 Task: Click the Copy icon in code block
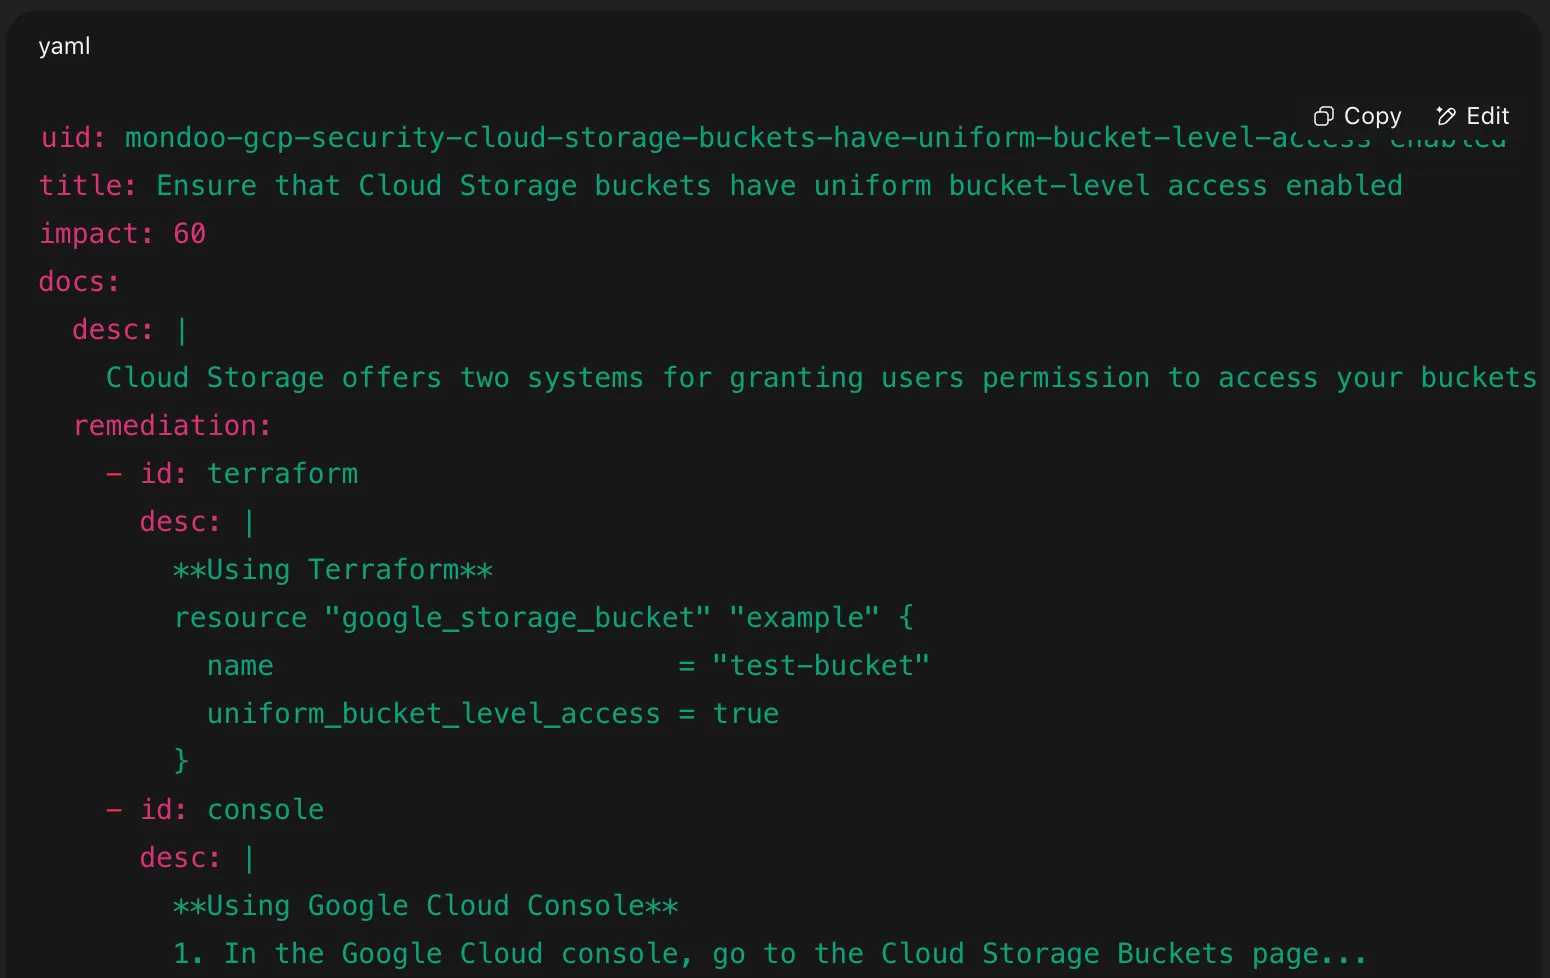tap(1324, 116)
